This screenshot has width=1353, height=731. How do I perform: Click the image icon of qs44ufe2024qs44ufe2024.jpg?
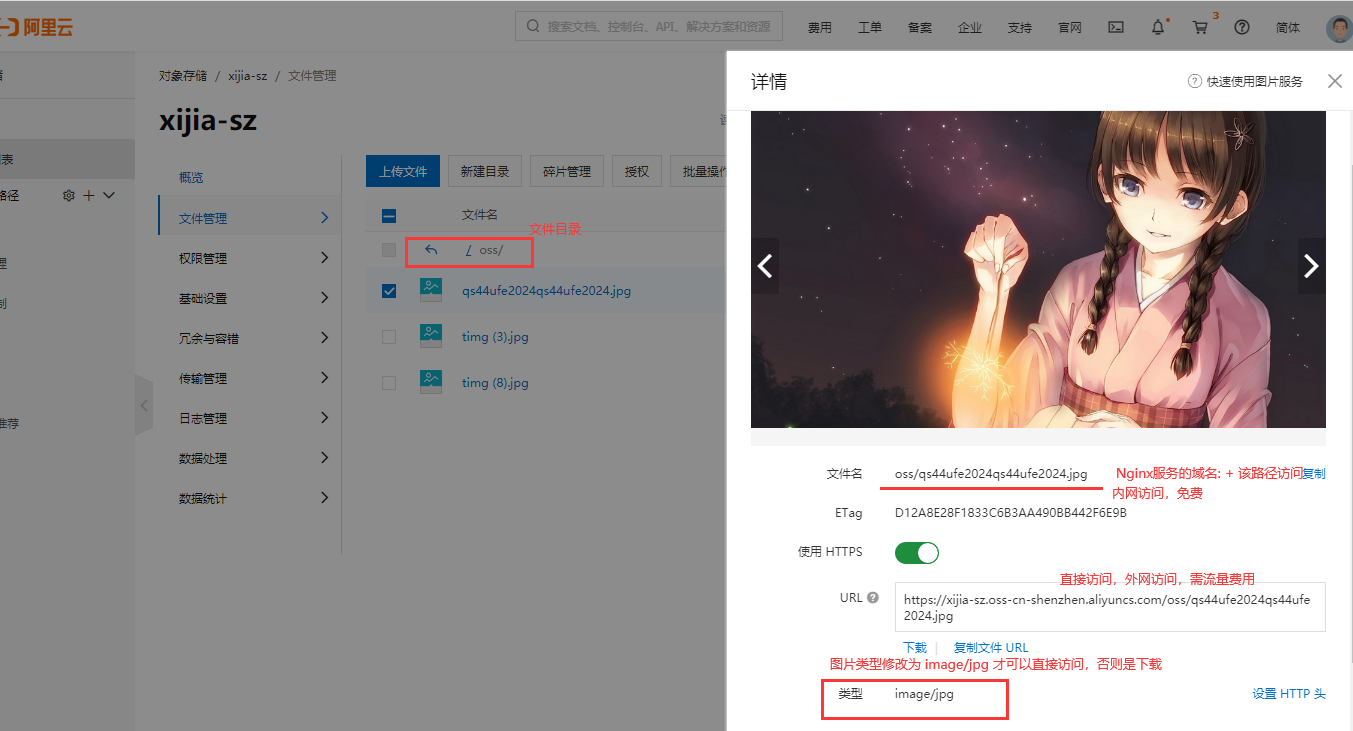431,290
